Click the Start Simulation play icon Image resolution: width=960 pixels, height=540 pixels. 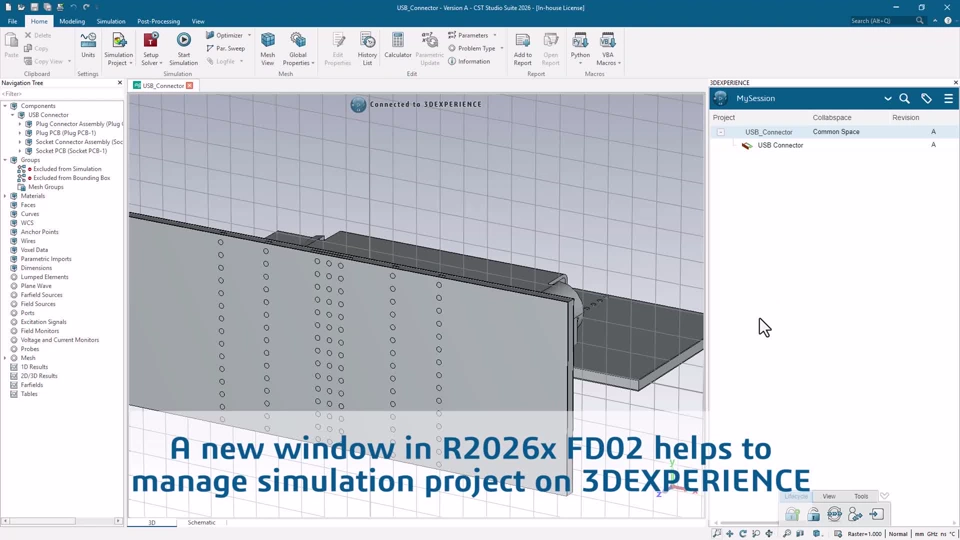point(183,40)
